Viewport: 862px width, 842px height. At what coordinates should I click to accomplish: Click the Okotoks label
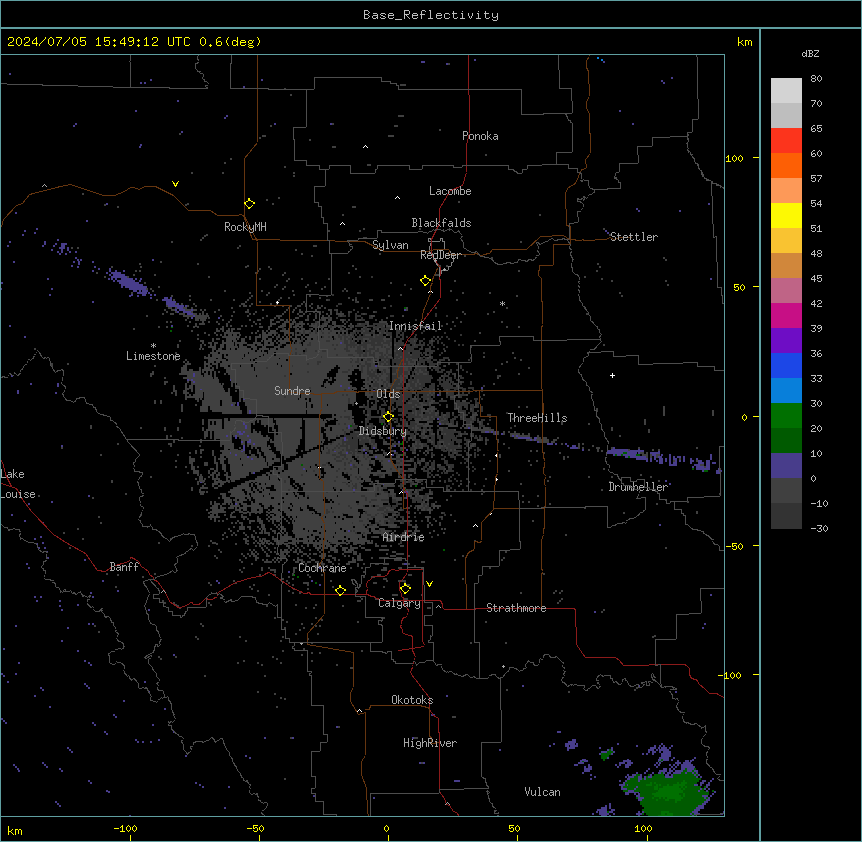[x=412, y=700]
